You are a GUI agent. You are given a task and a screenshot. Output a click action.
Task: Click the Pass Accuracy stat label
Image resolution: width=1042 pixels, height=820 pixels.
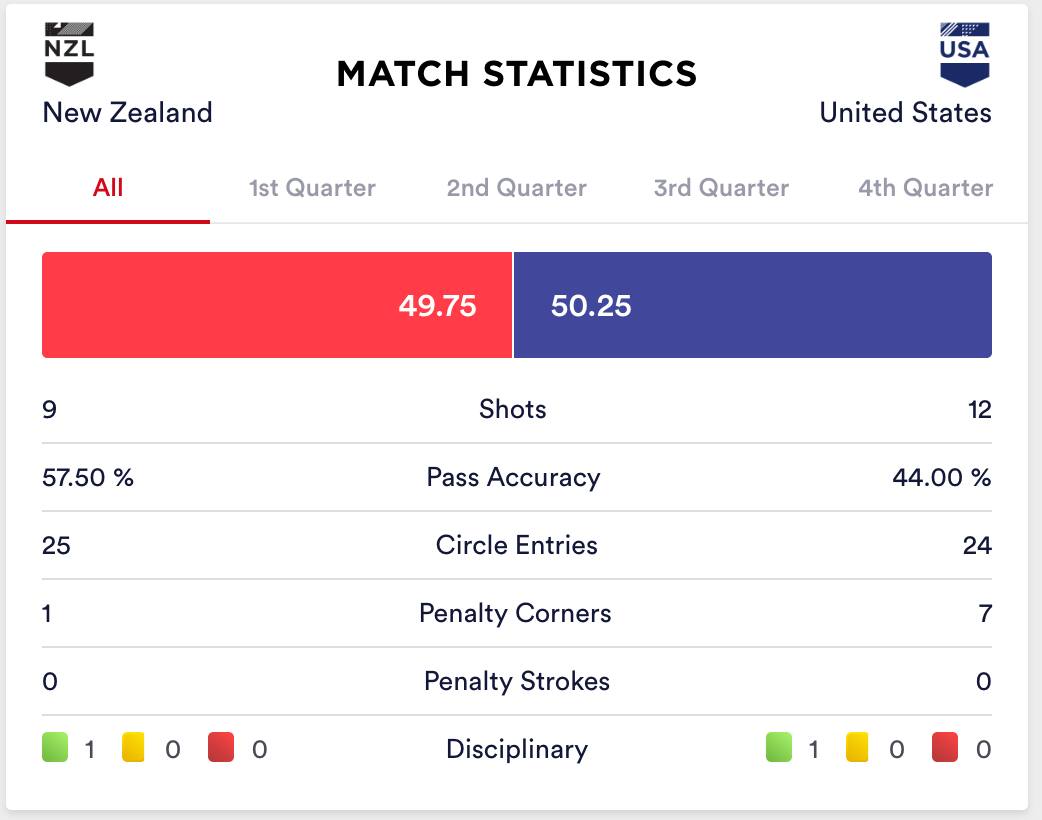(513, 477)
